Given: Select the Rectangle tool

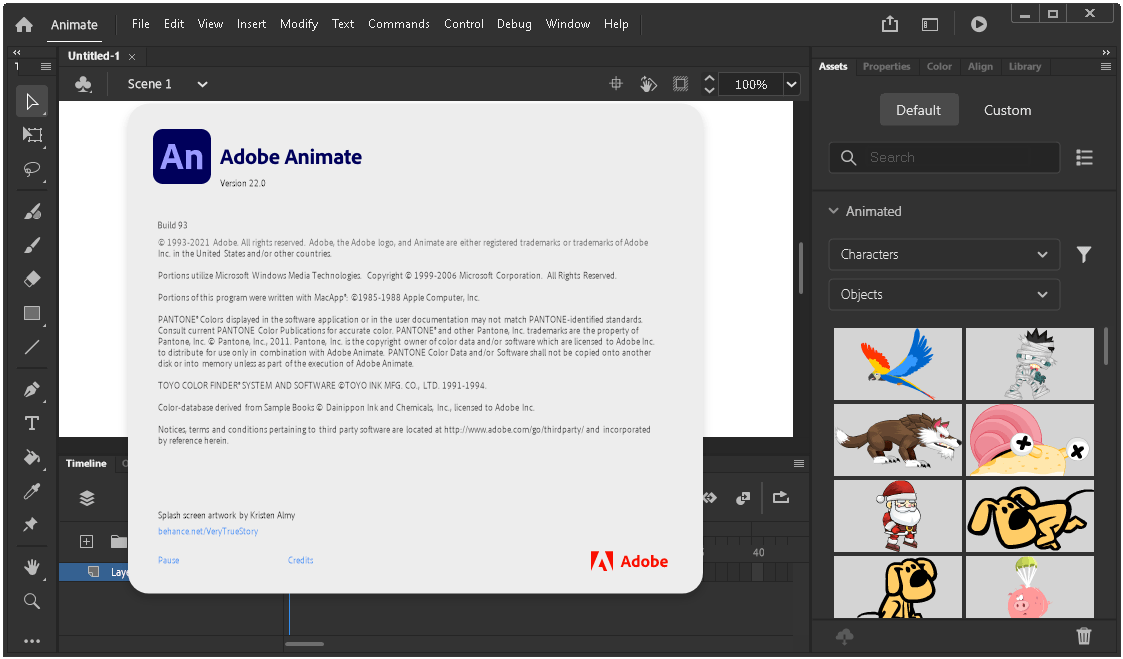Looking at the screenshot, I should click(32, 313).
